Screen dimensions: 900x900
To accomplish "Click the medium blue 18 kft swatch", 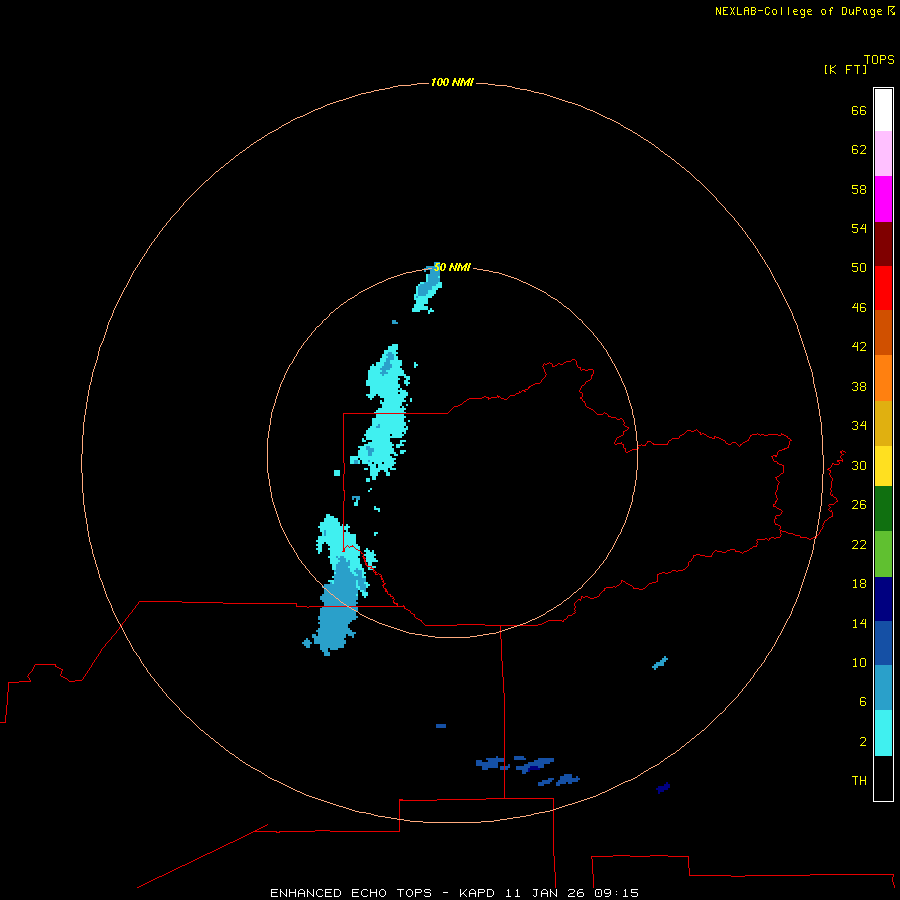I will tap(883, 642).
